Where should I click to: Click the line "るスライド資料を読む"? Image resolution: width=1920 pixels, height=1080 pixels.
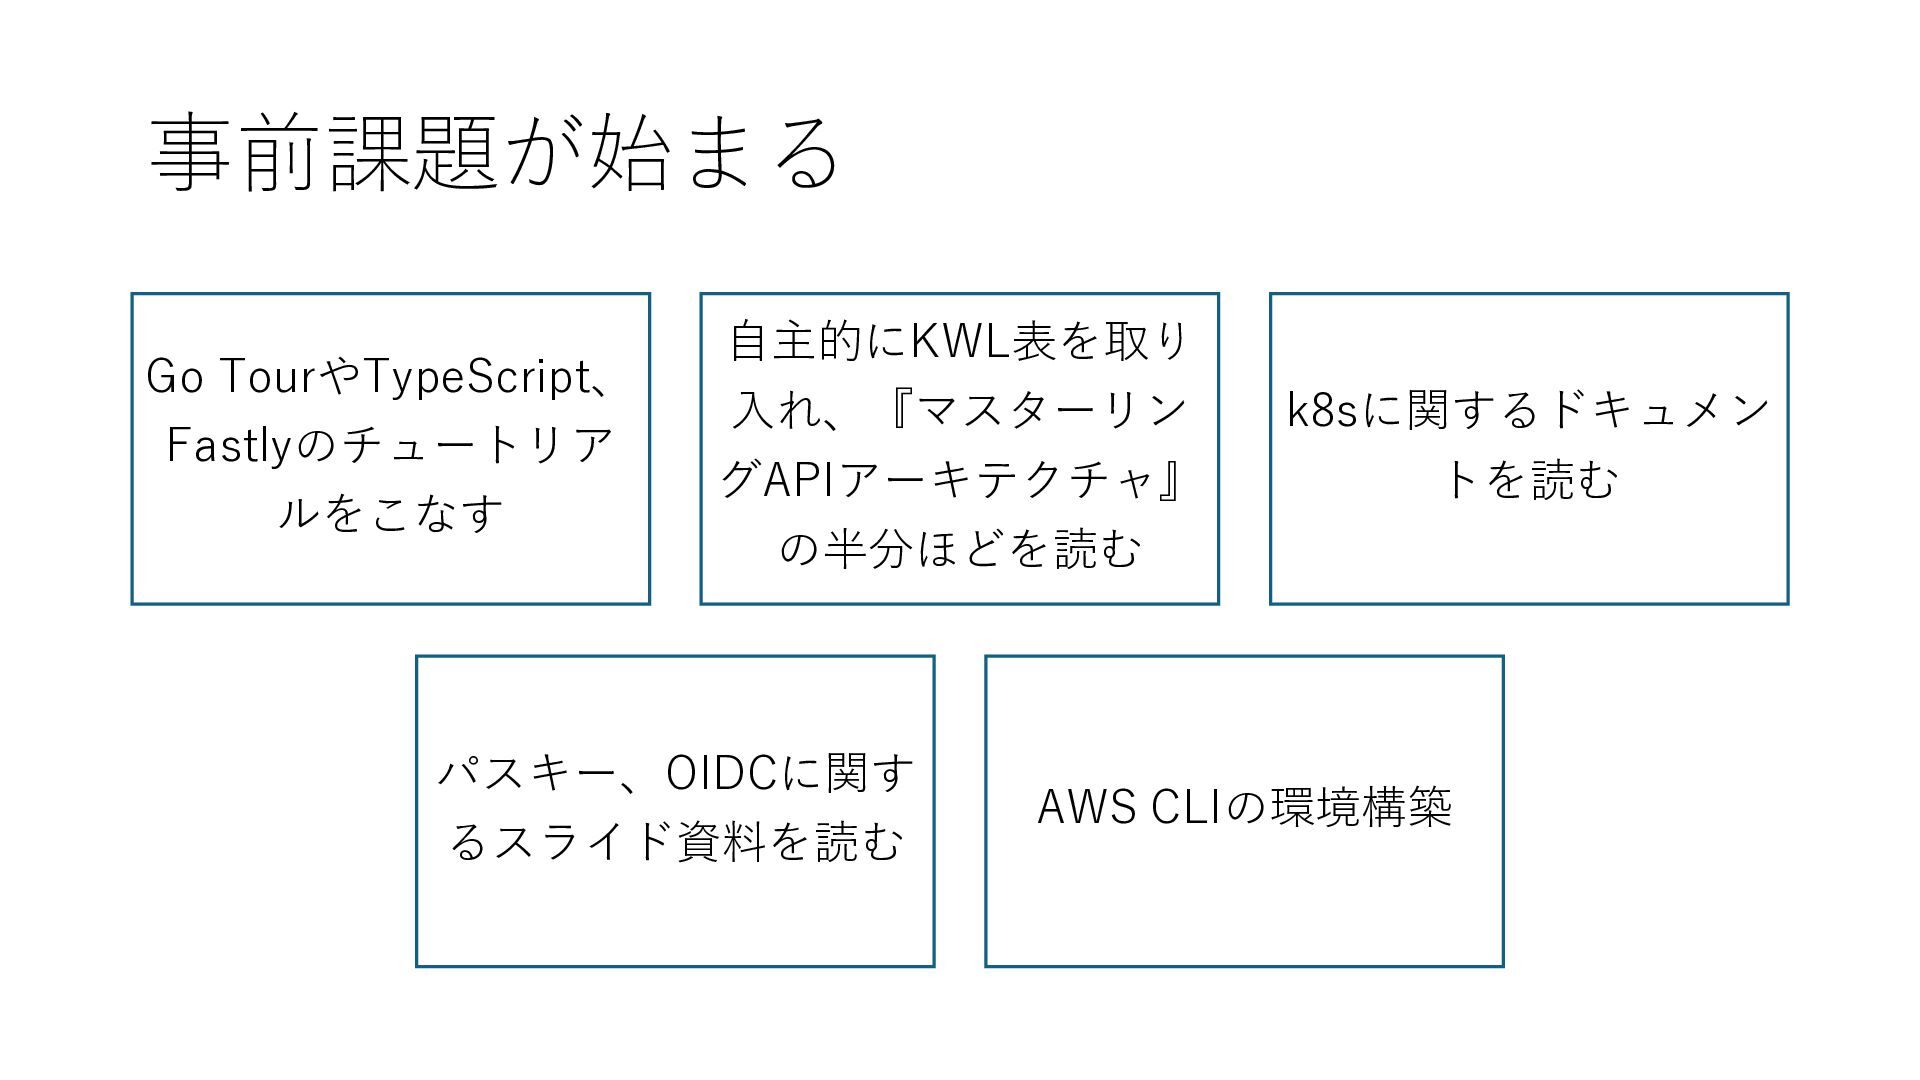[675, 842]
